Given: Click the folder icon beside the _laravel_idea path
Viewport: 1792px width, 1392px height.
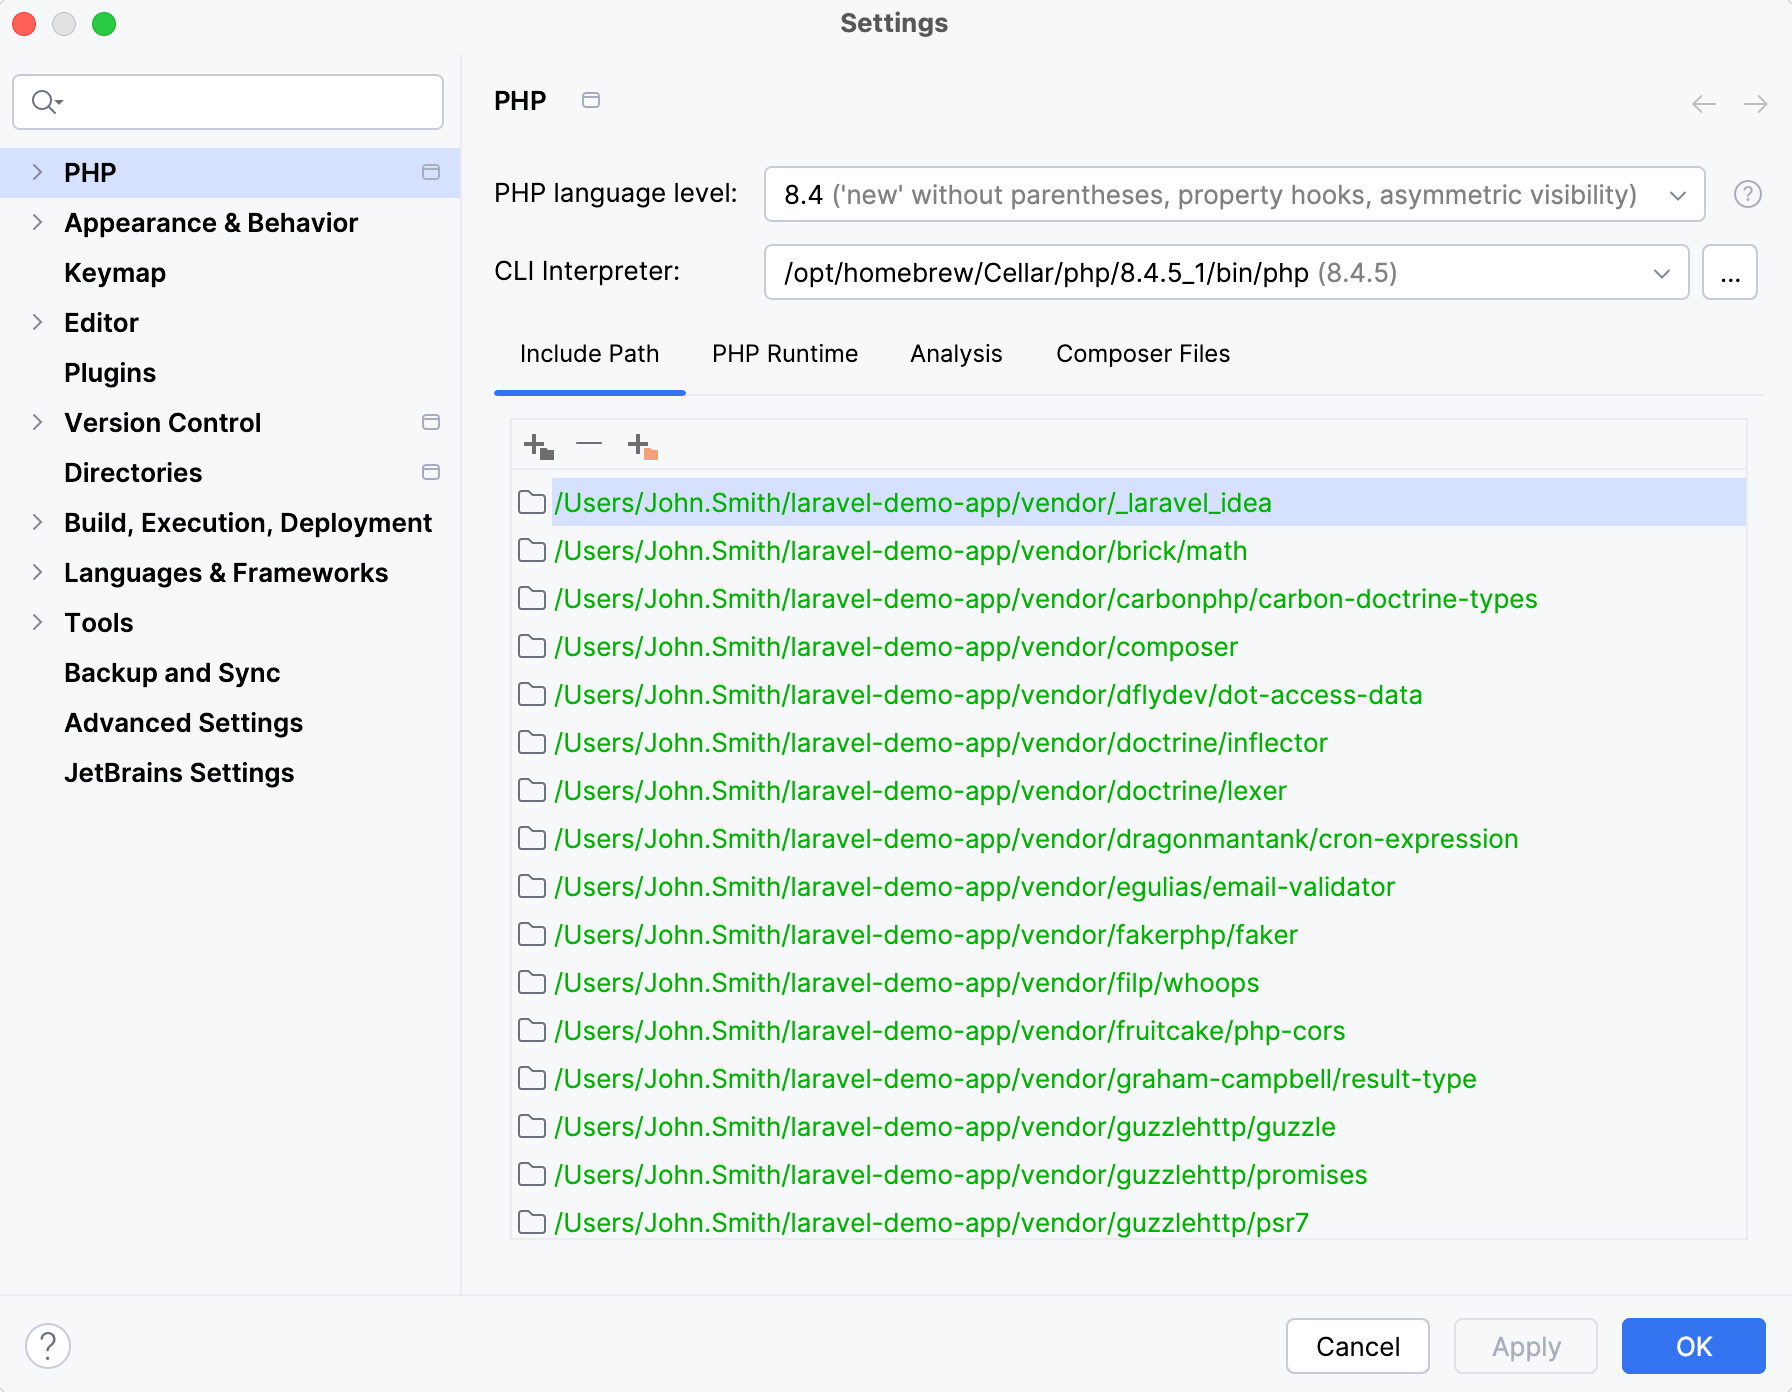Looking at the screenshot, I should coord(531,503).
